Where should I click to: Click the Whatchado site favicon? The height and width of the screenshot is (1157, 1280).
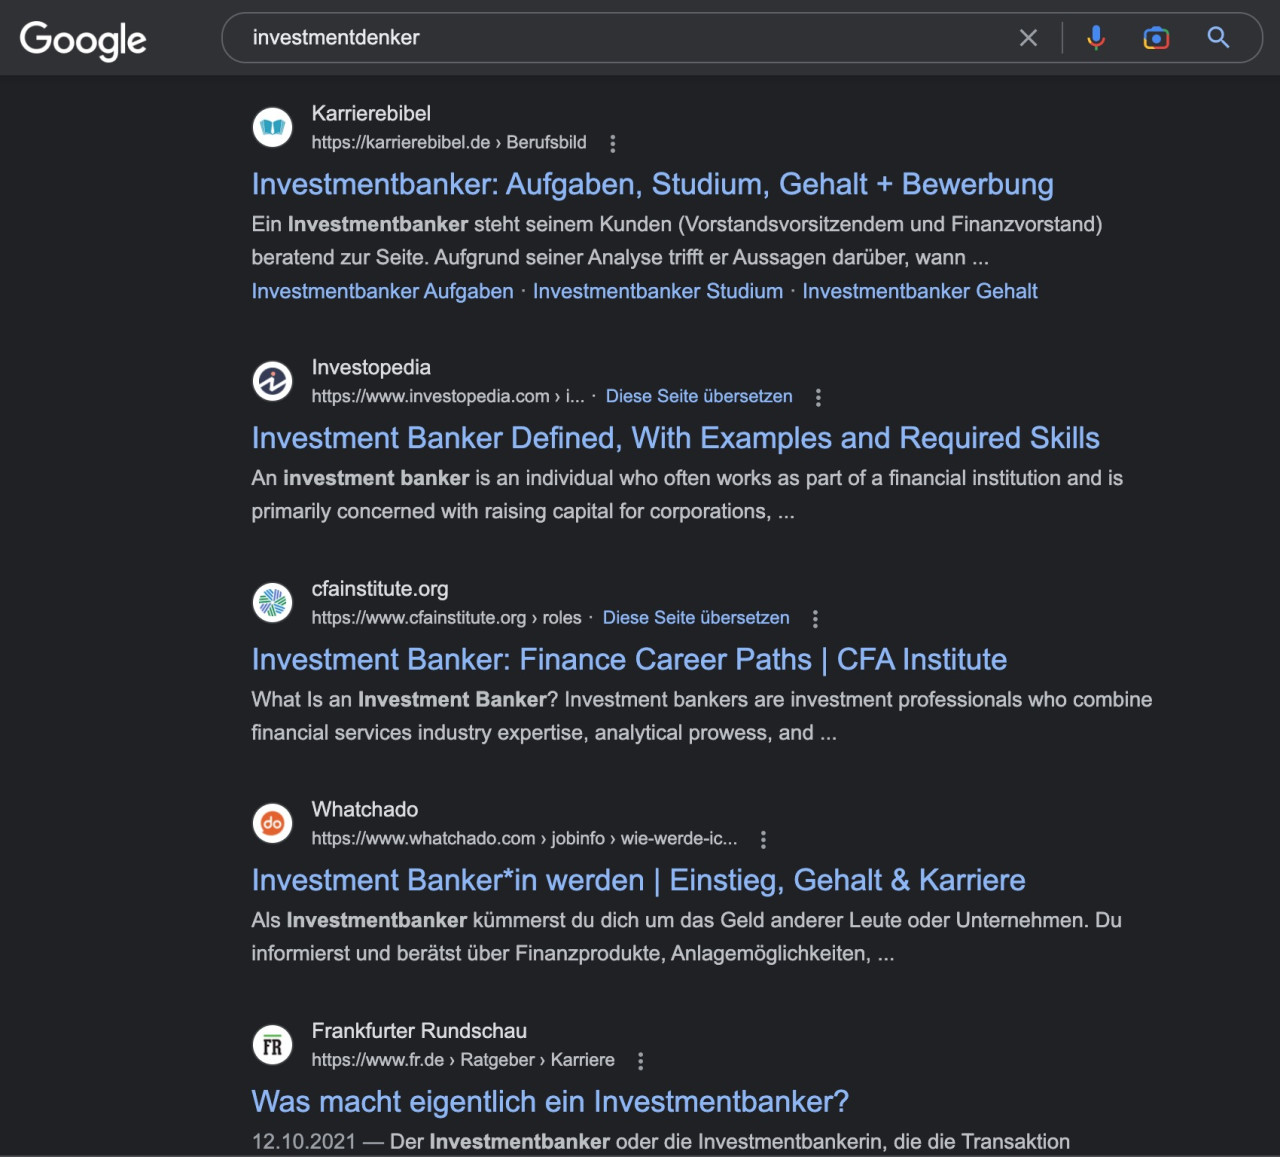click(273, 823)
